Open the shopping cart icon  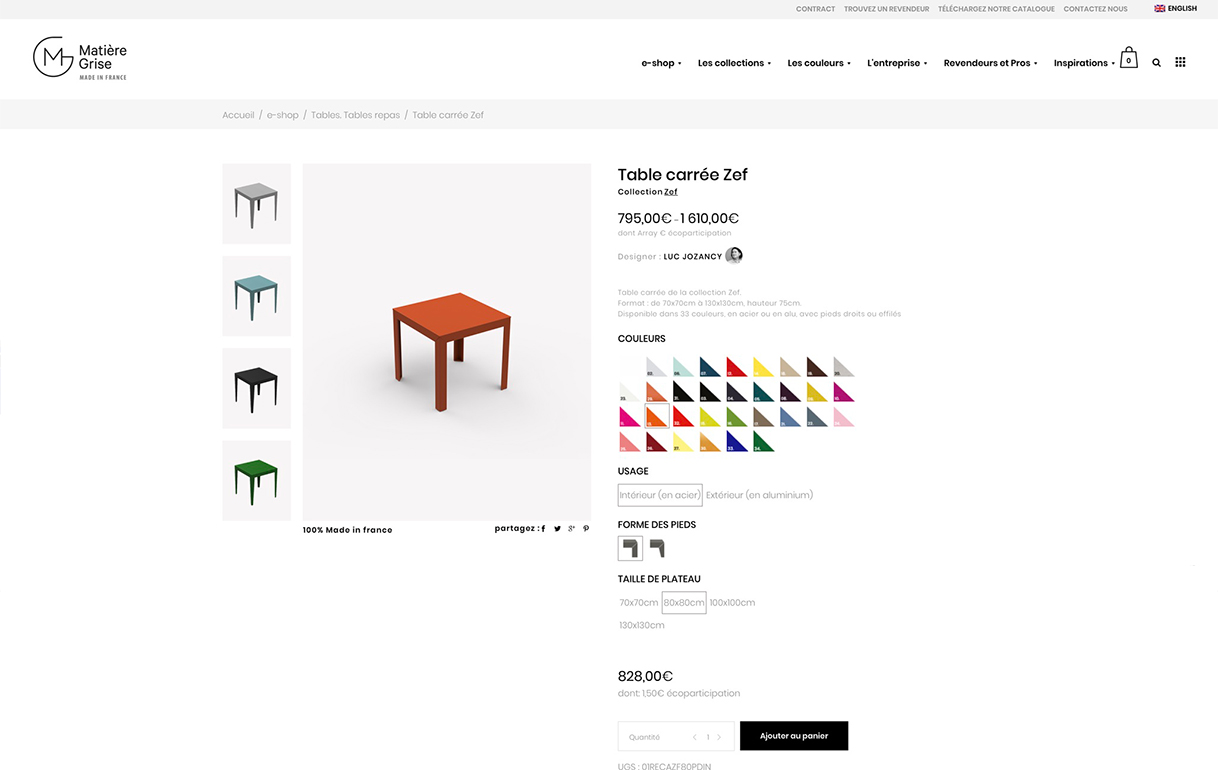1128,58
